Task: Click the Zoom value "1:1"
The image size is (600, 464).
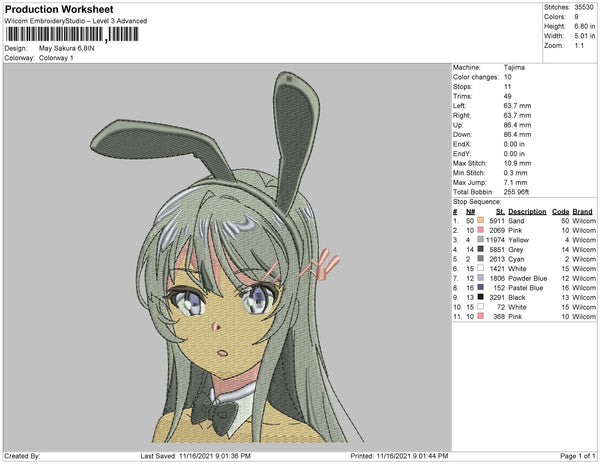Action: click(579, 46)
